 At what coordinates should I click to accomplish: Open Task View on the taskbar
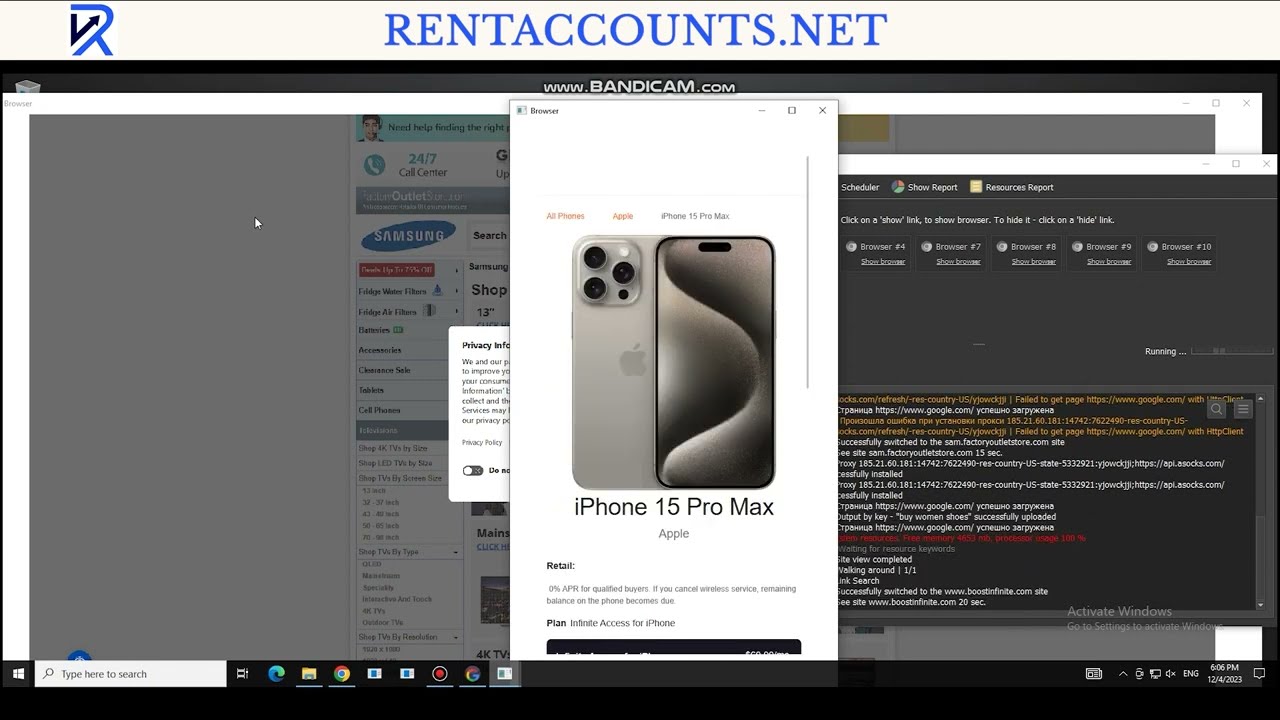pos(242,674)
